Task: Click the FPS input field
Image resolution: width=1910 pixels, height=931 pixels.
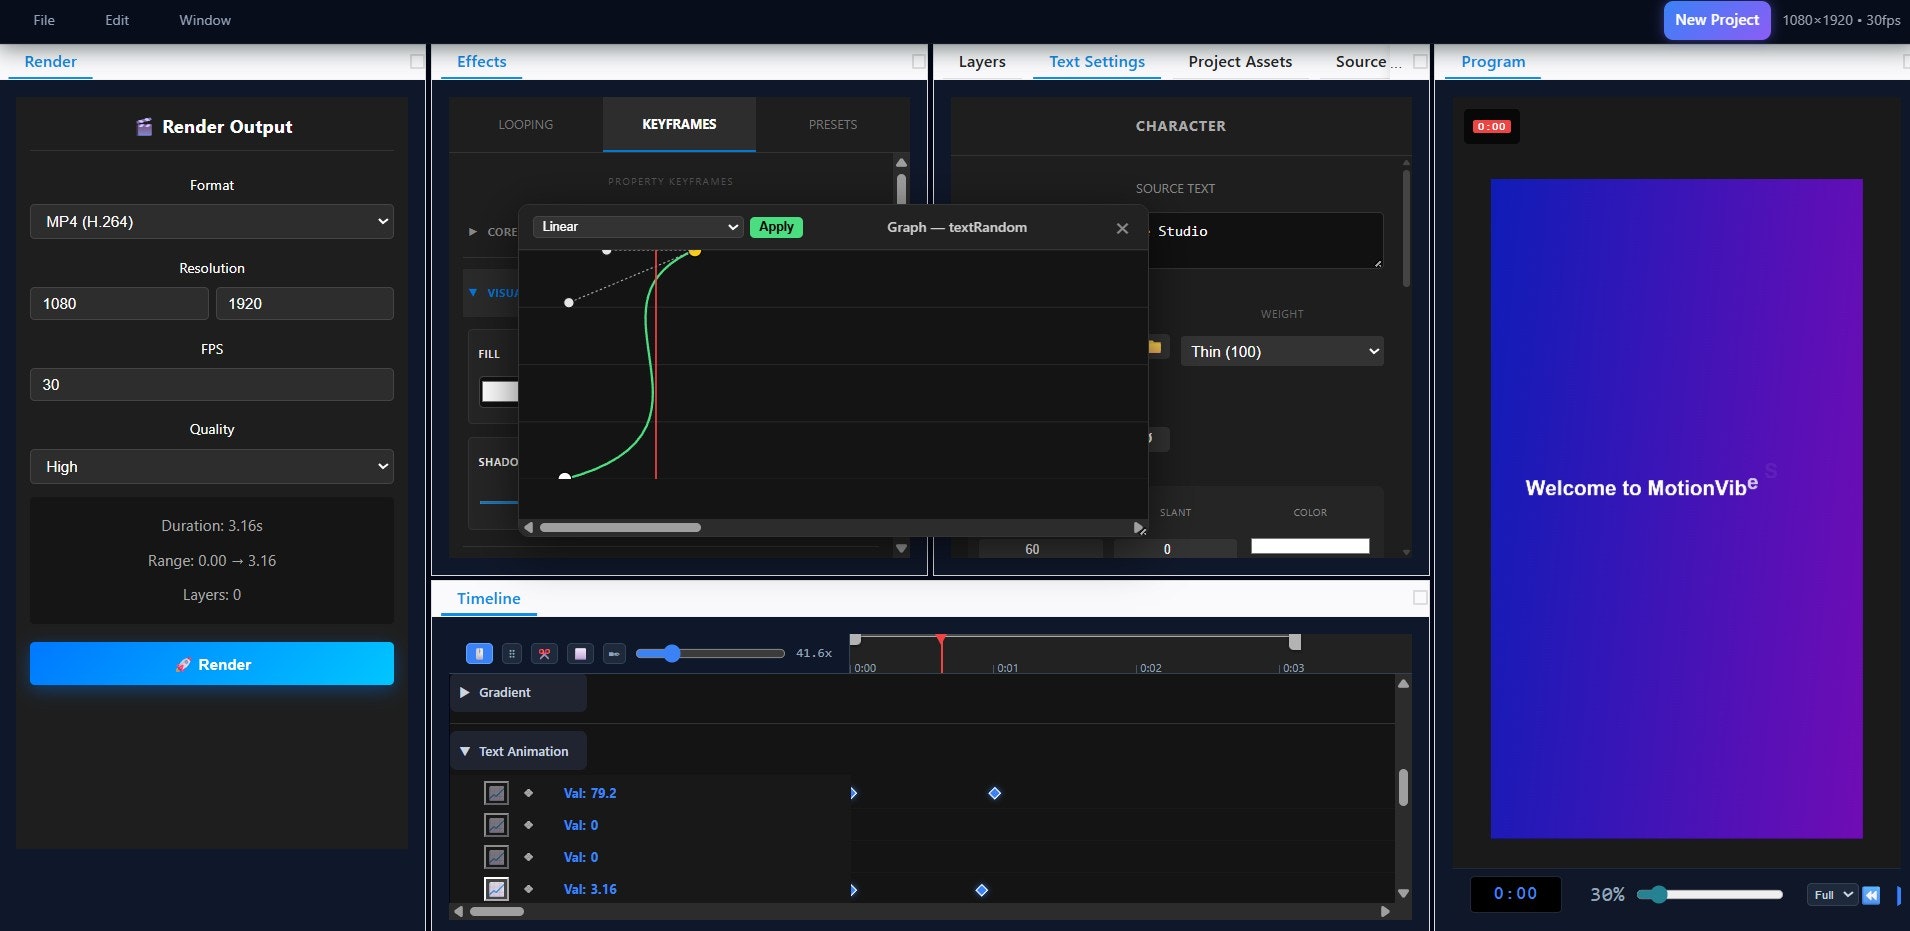Action: 212,385
